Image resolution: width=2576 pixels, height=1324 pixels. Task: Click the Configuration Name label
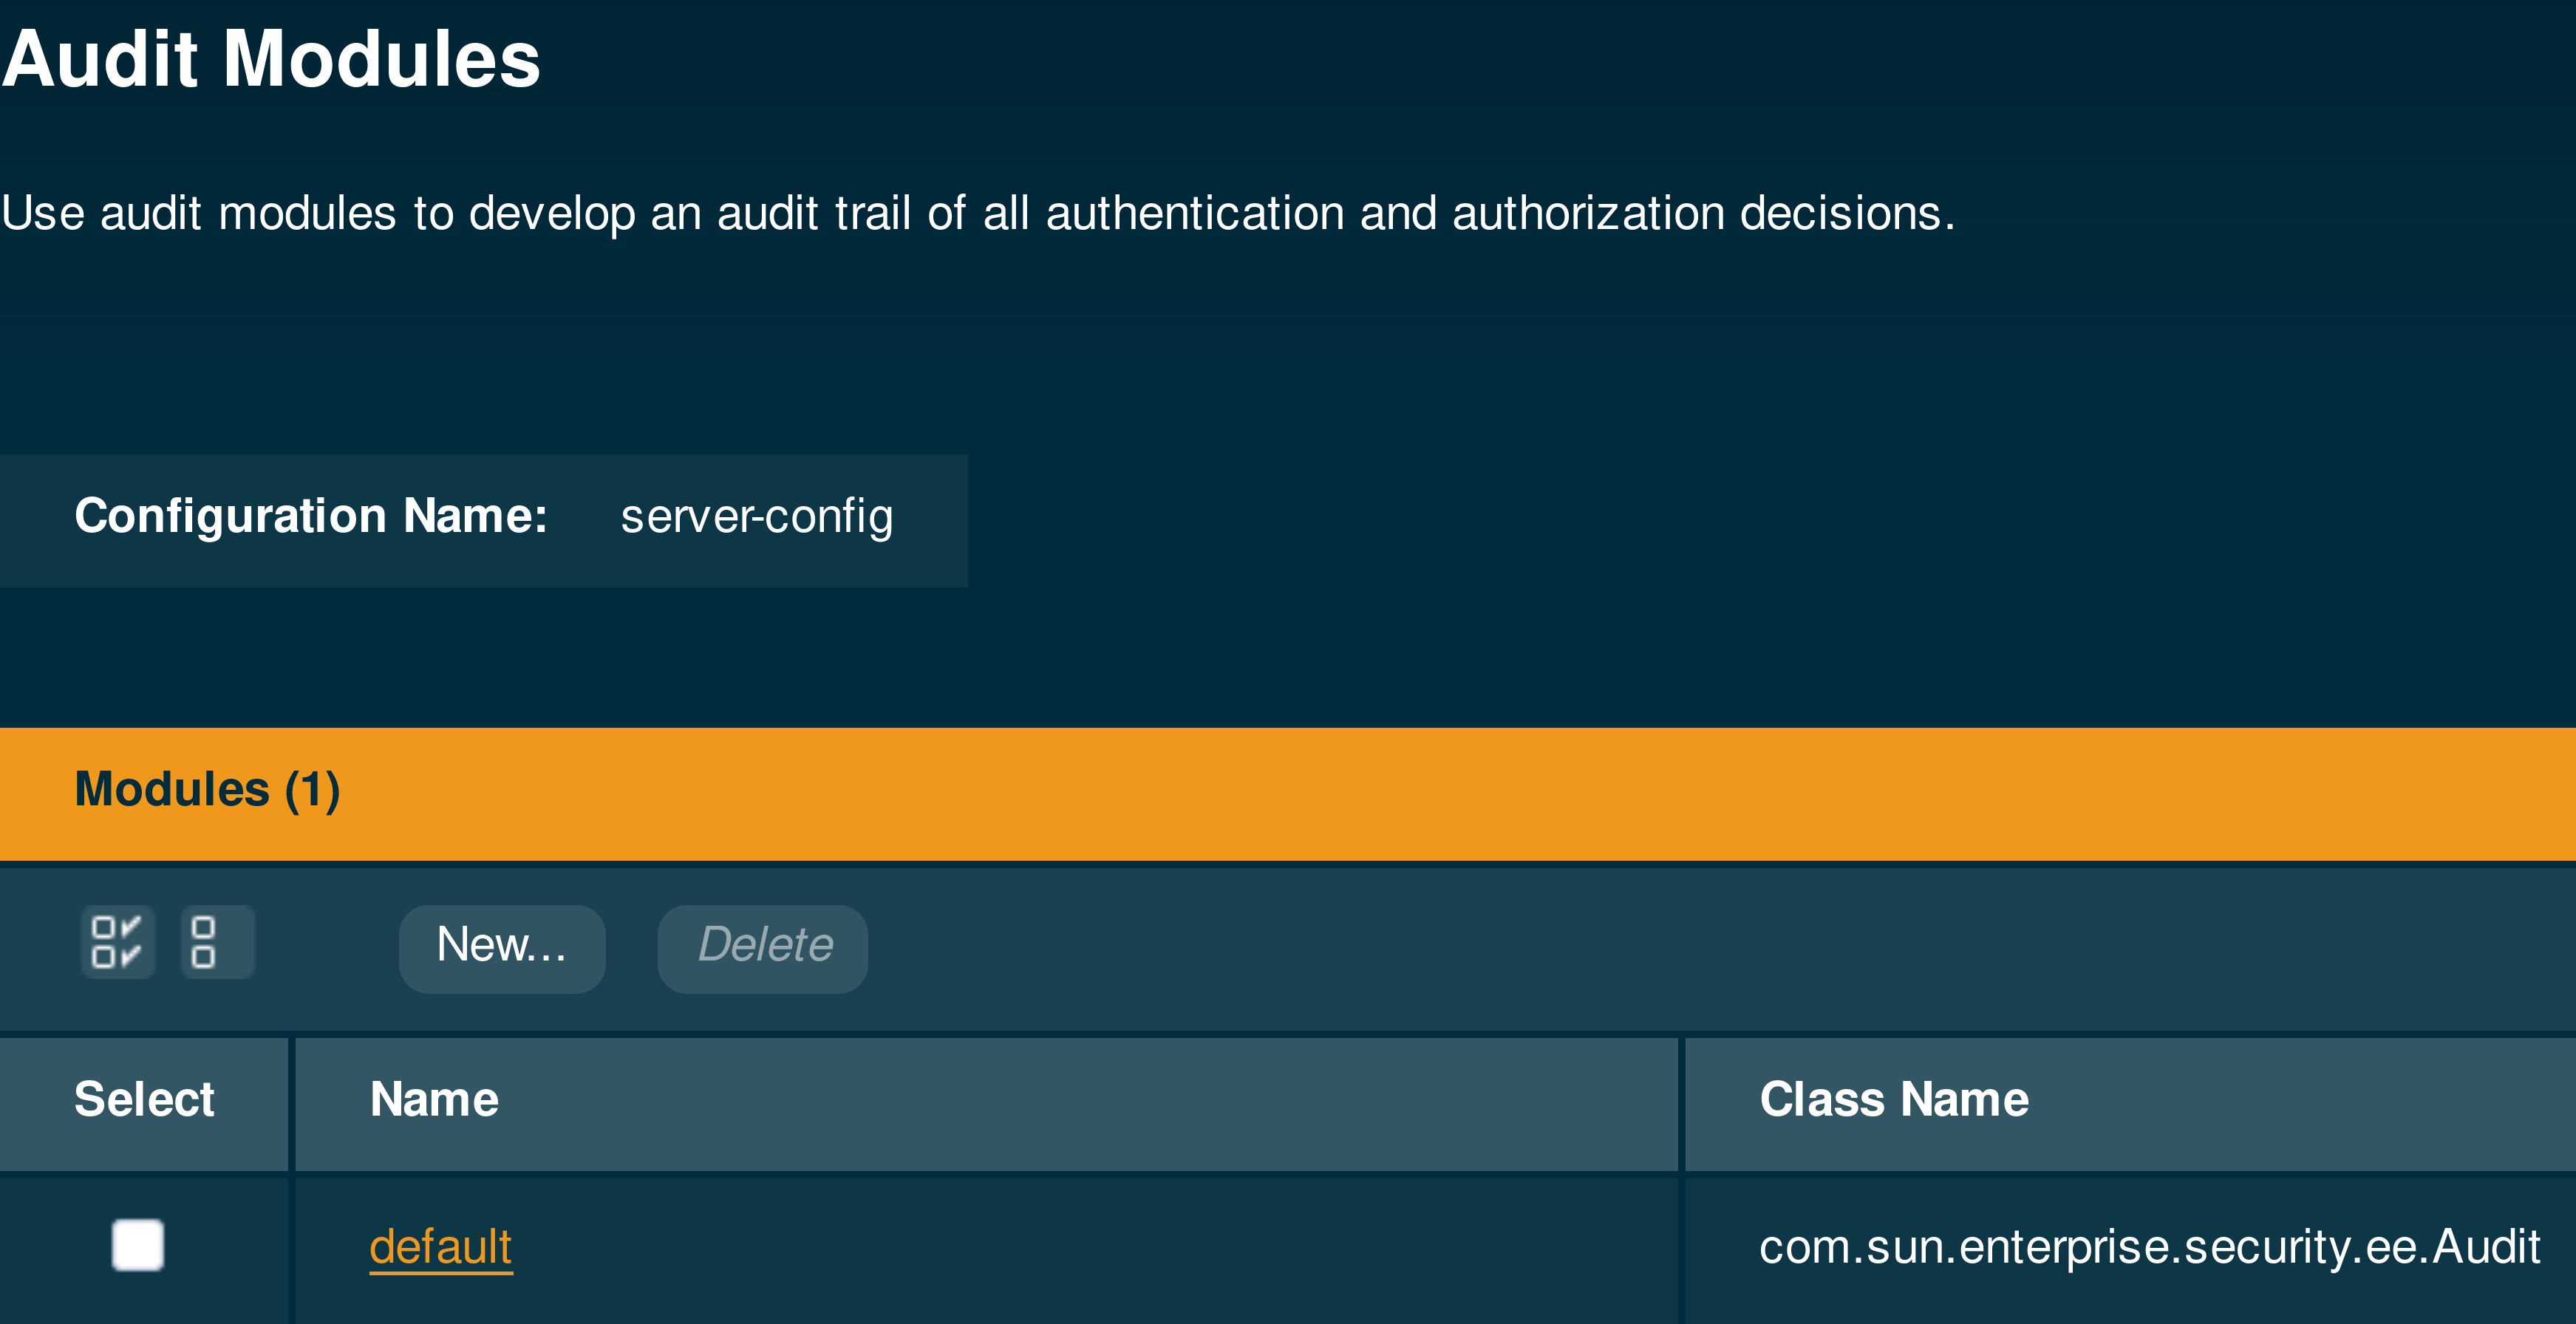click(310, 517)
